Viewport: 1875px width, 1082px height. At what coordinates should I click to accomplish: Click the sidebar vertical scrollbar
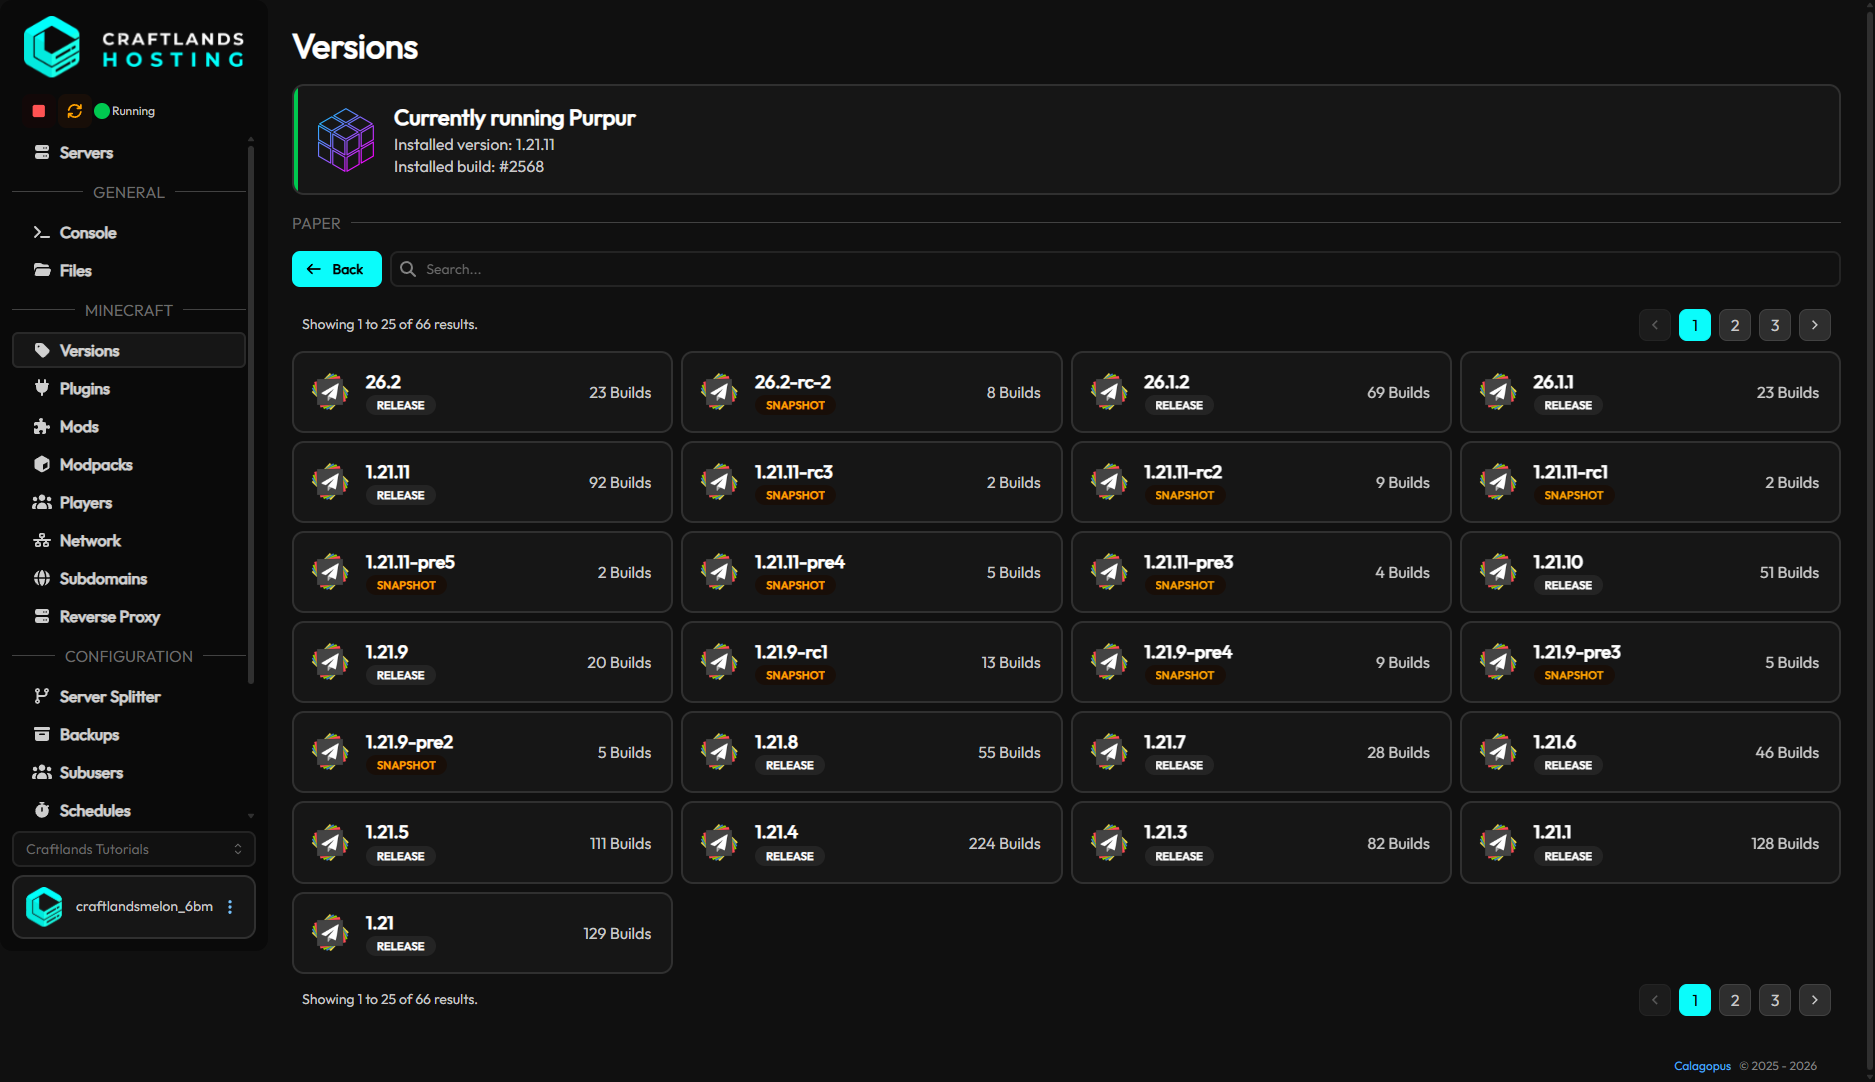pyautogui.click(x=251, y=415)
